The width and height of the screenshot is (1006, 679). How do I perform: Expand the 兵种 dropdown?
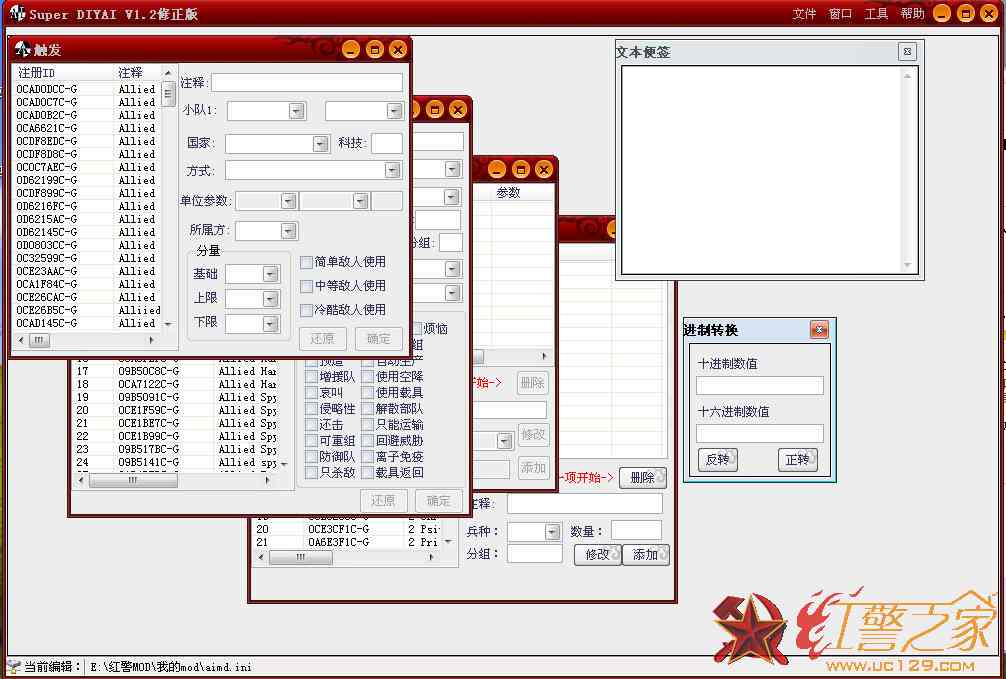[552, 531]
